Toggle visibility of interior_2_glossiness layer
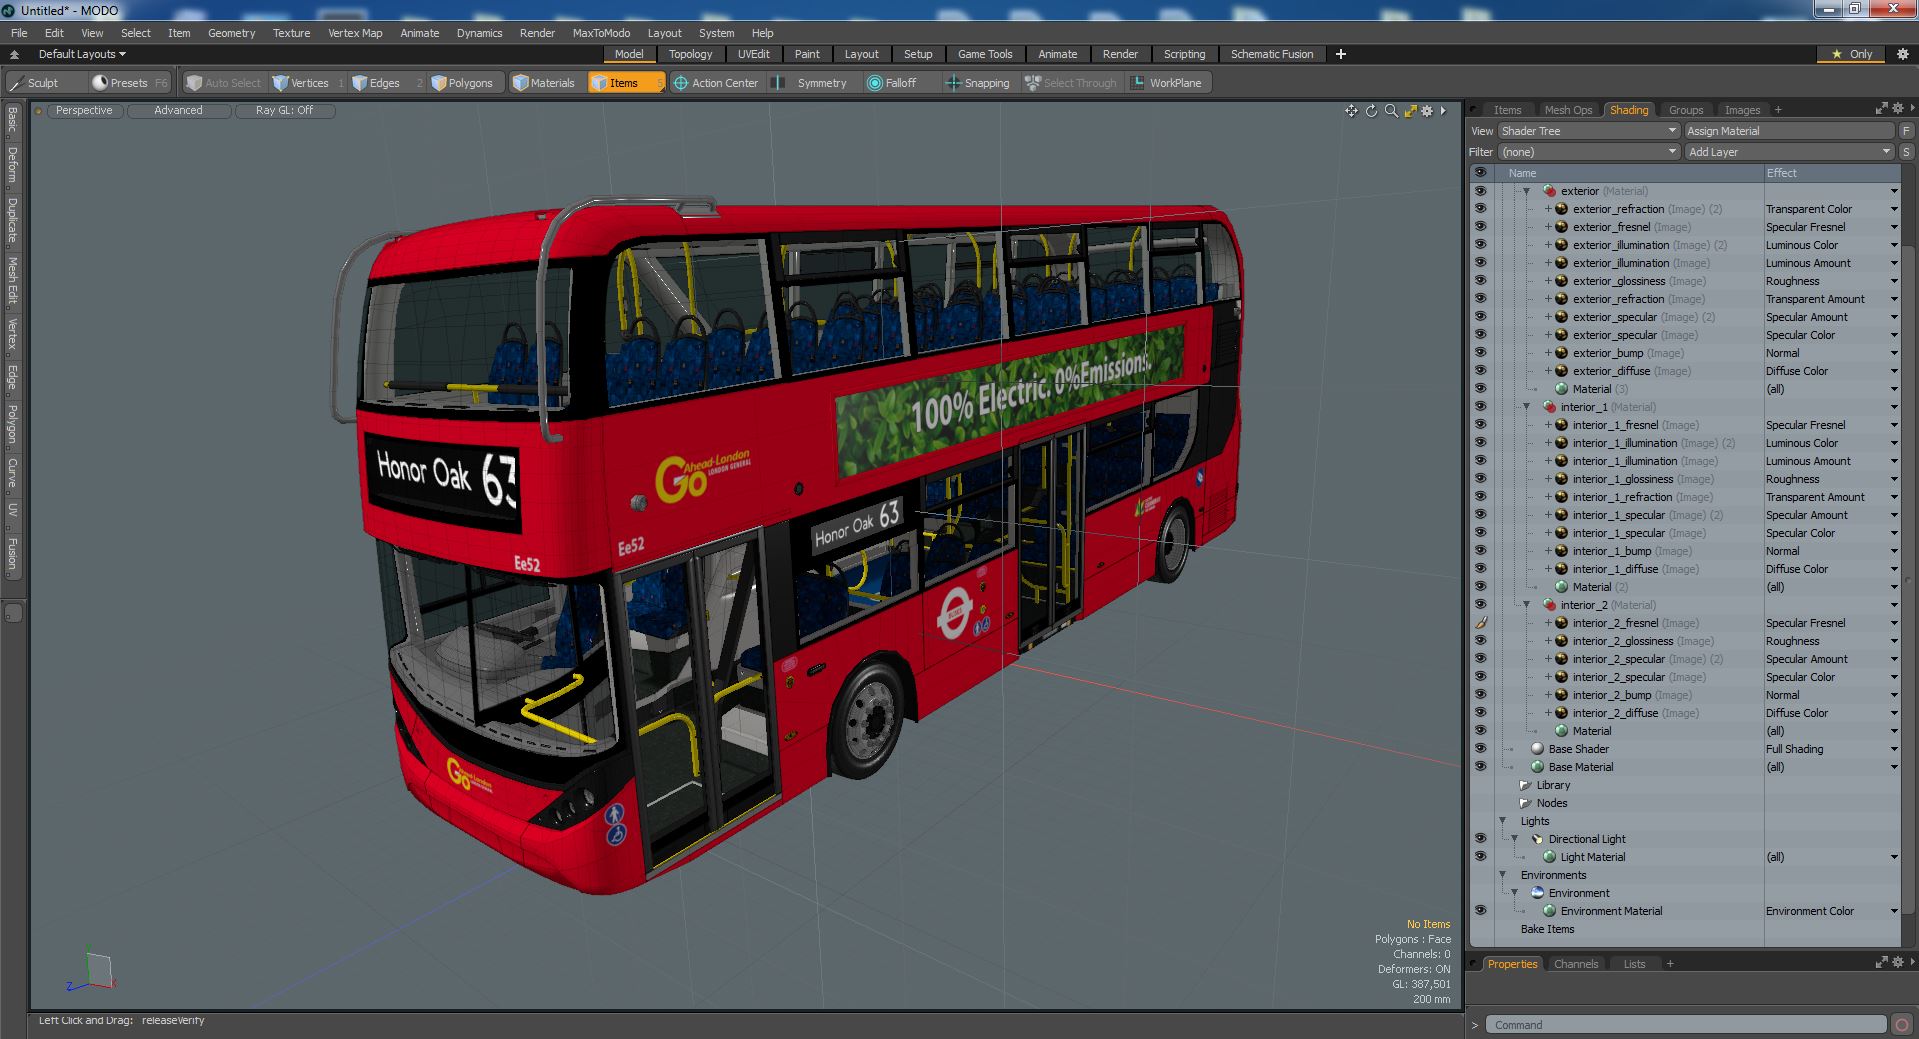The width and height of the screenshot is (1919, 1039). pyautogui.click(x=1480, y=641)
